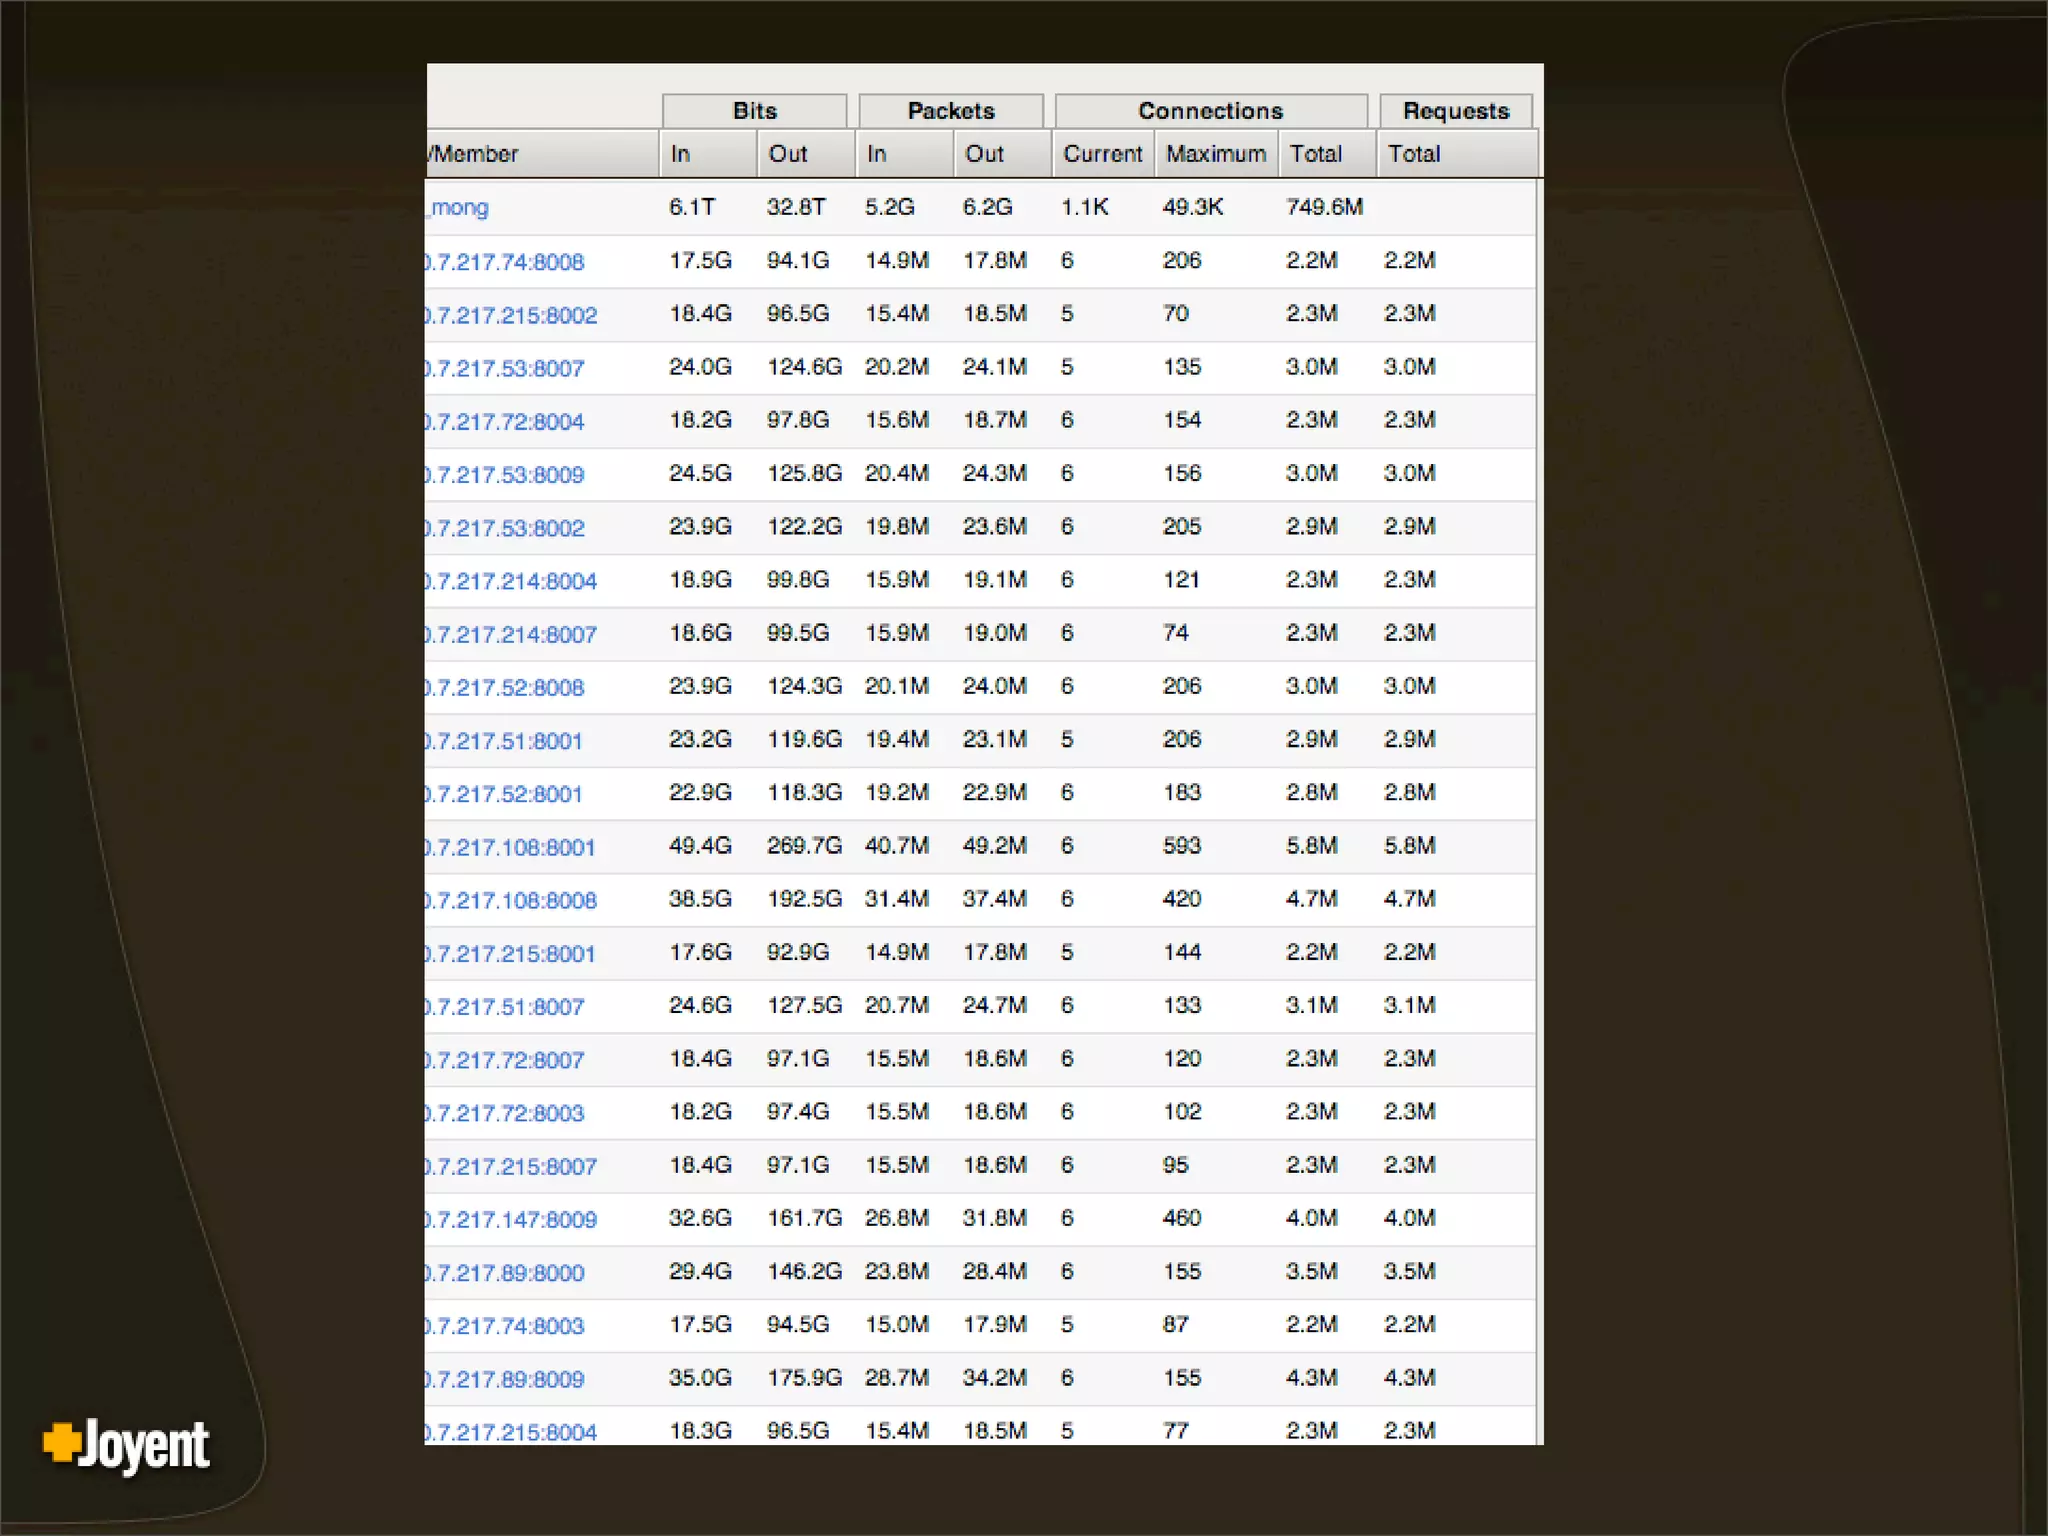Sort by Connections Total column header
The height and width of the screenshot is (1536, 2048).
click(1328, 154)
